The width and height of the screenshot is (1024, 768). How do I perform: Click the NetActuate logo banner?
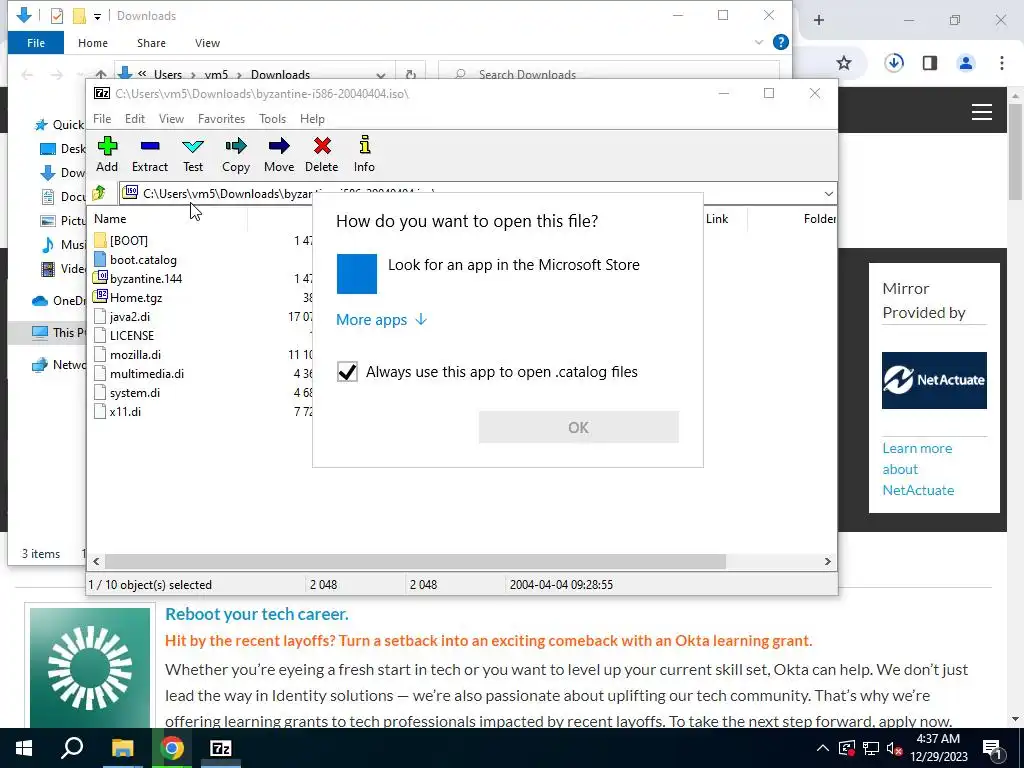pos(934,380)
